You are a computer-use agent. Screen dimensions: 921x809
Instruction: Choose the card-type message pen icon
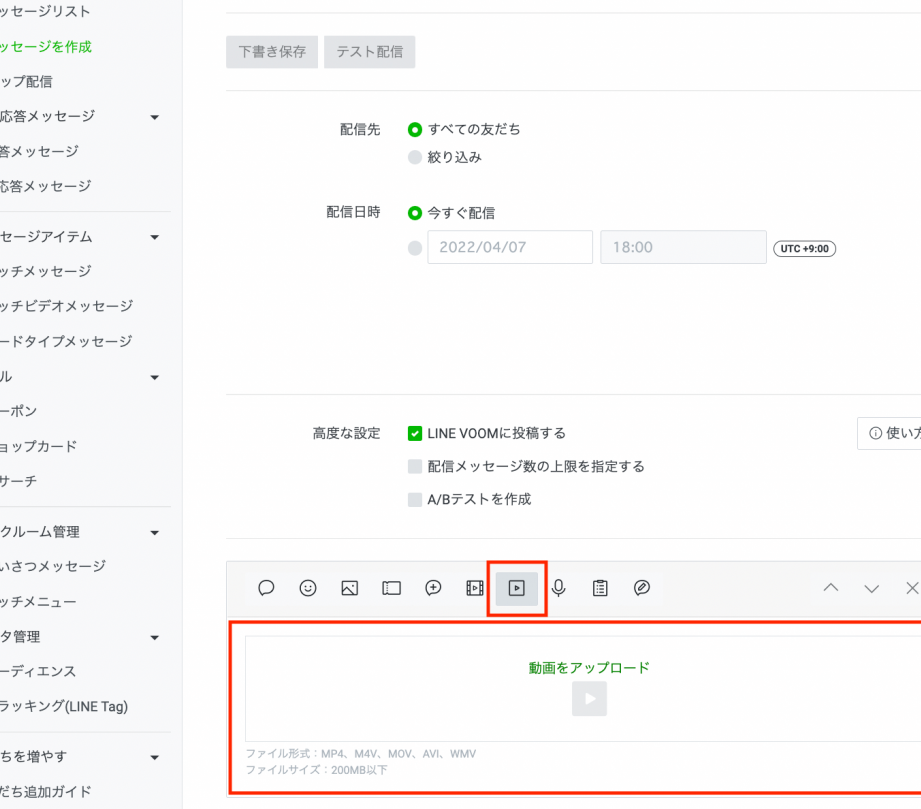(642, 588)
